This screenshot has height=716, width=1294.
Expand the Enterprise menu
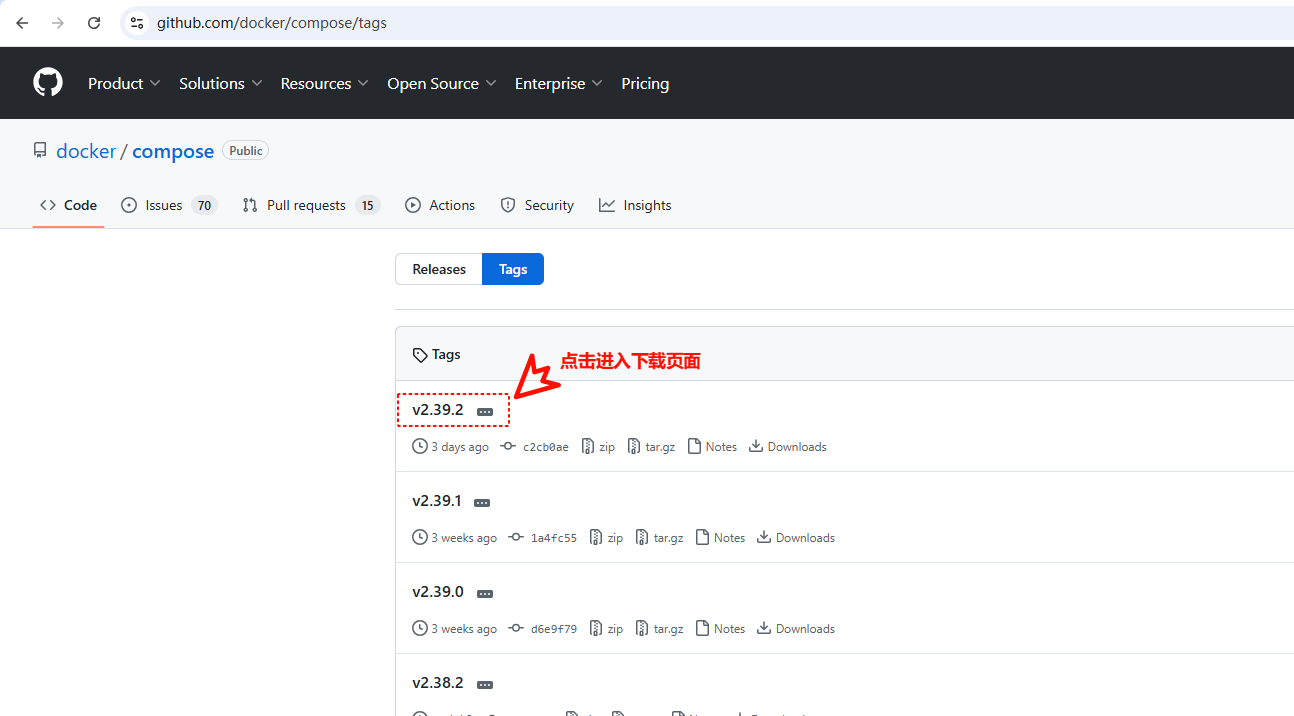tap(558, 84)
